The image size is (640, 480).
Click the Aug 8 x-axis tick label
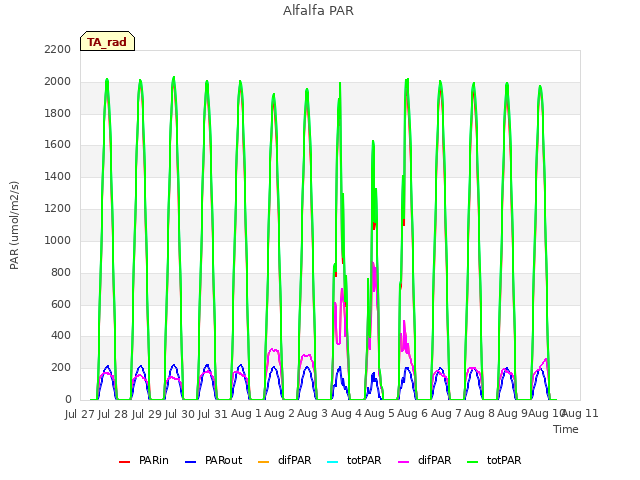479,413
